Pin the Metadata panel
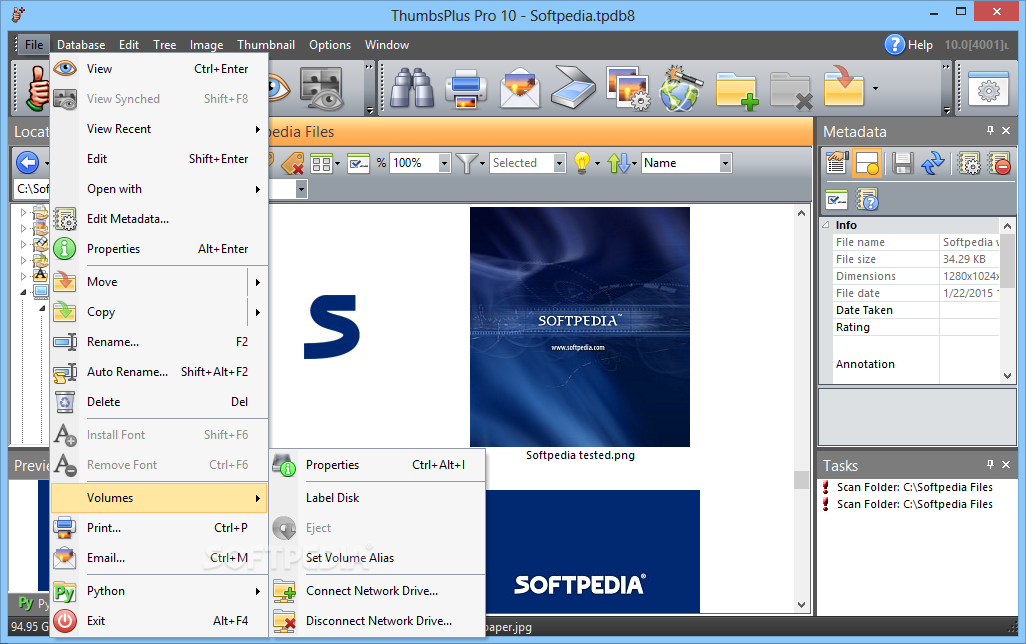Screen dimensions: 1026x644 click(x=990, y=131)
